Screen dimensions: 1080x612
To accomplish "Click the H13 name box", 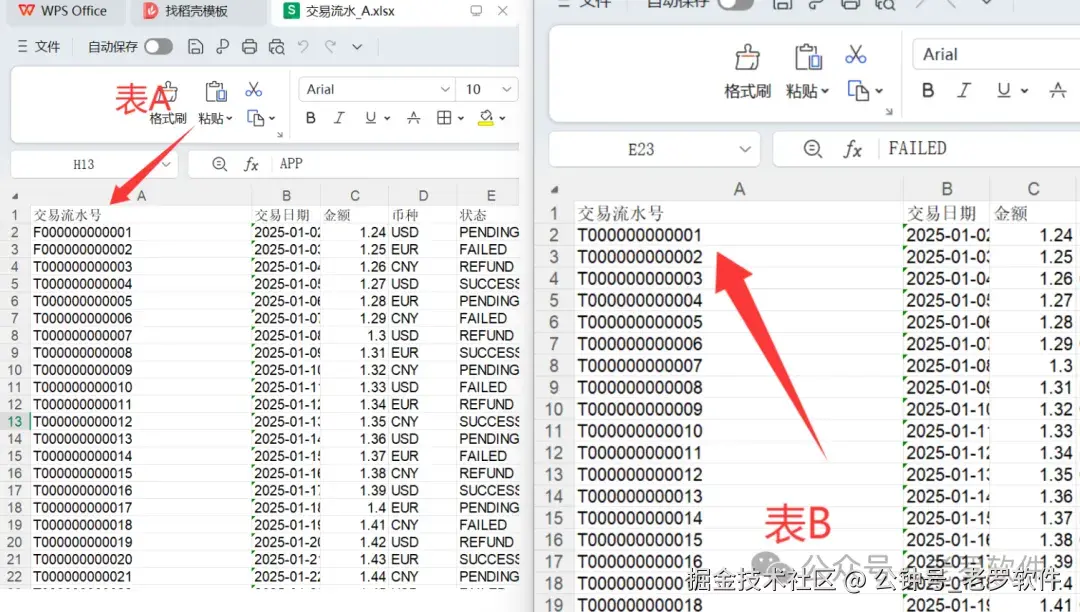I will 84,164.
